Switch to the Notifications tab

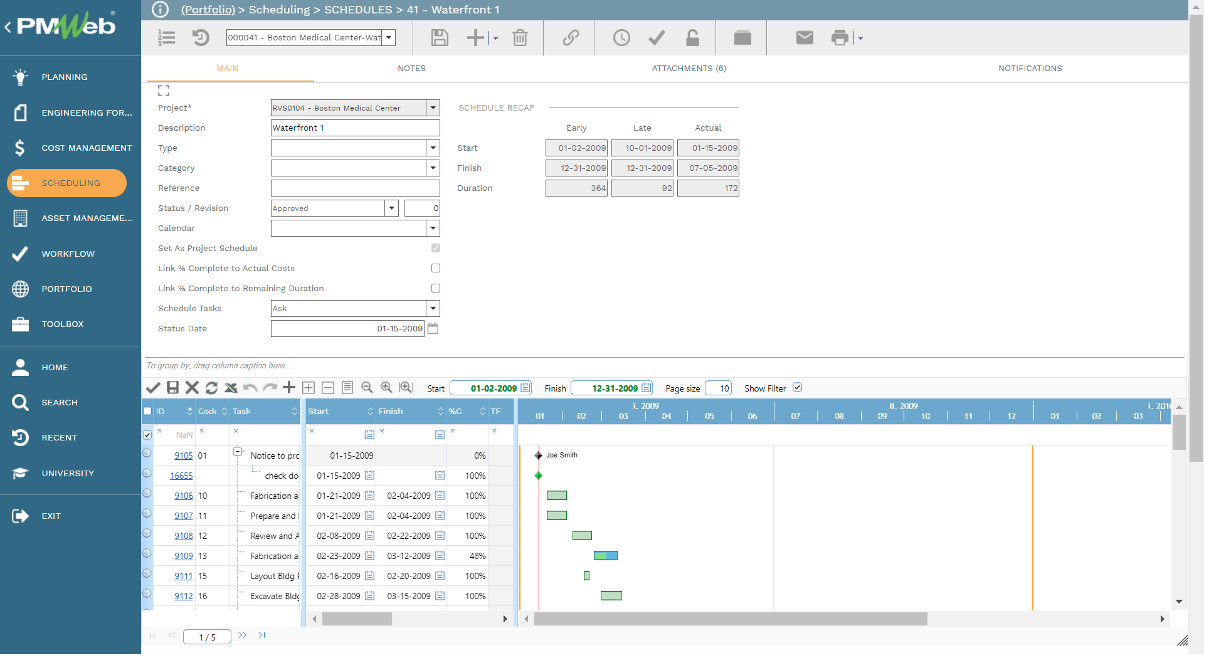[x=1030, y=68]
